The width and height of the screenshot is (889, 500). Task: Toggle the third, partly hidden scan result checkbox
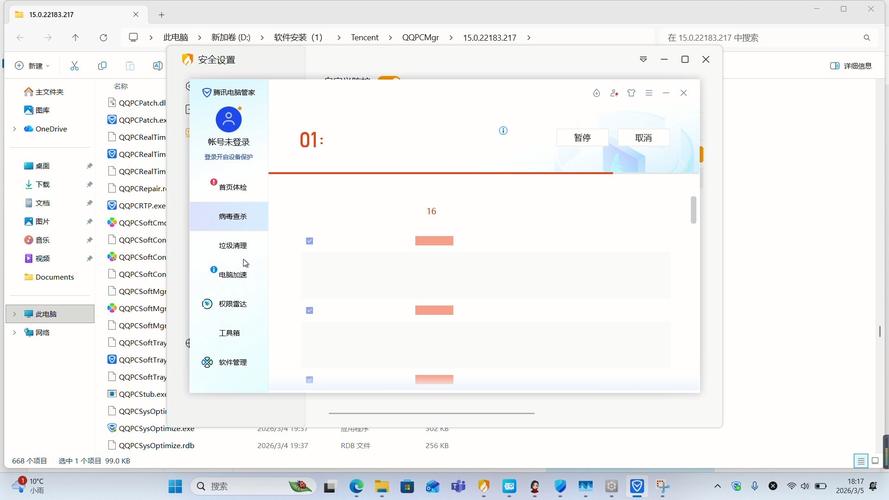pos(310,380)
